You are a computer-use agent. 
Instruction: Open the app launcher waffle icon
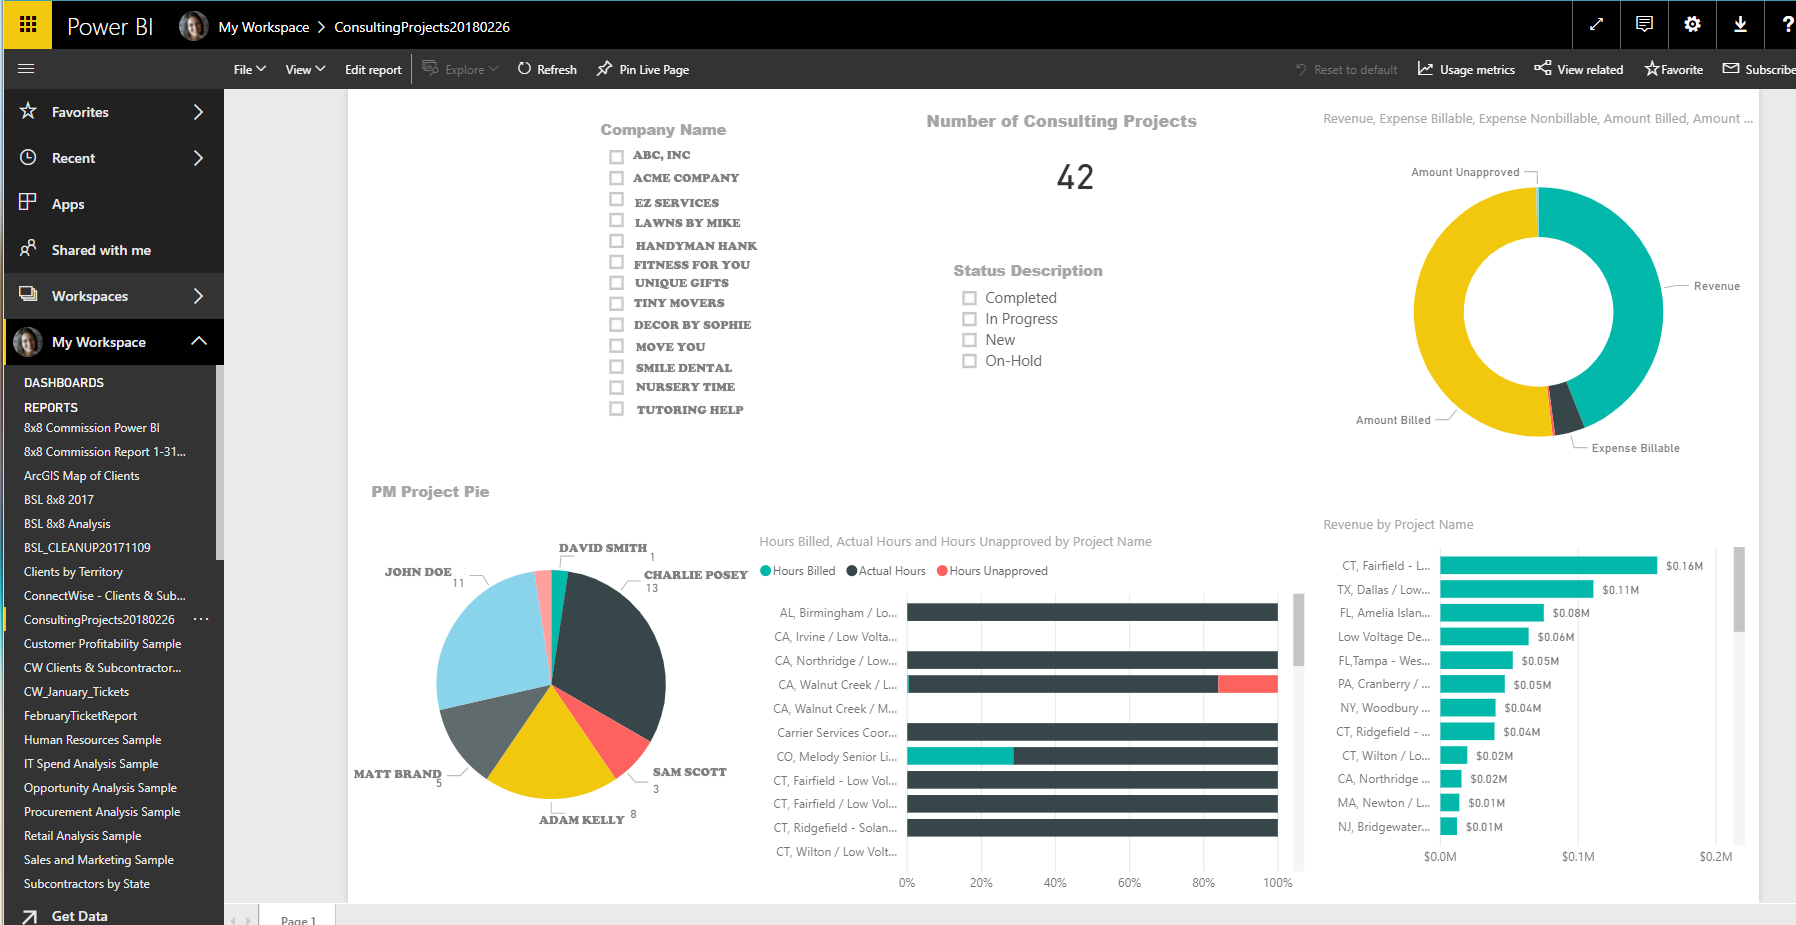(27, 24)
